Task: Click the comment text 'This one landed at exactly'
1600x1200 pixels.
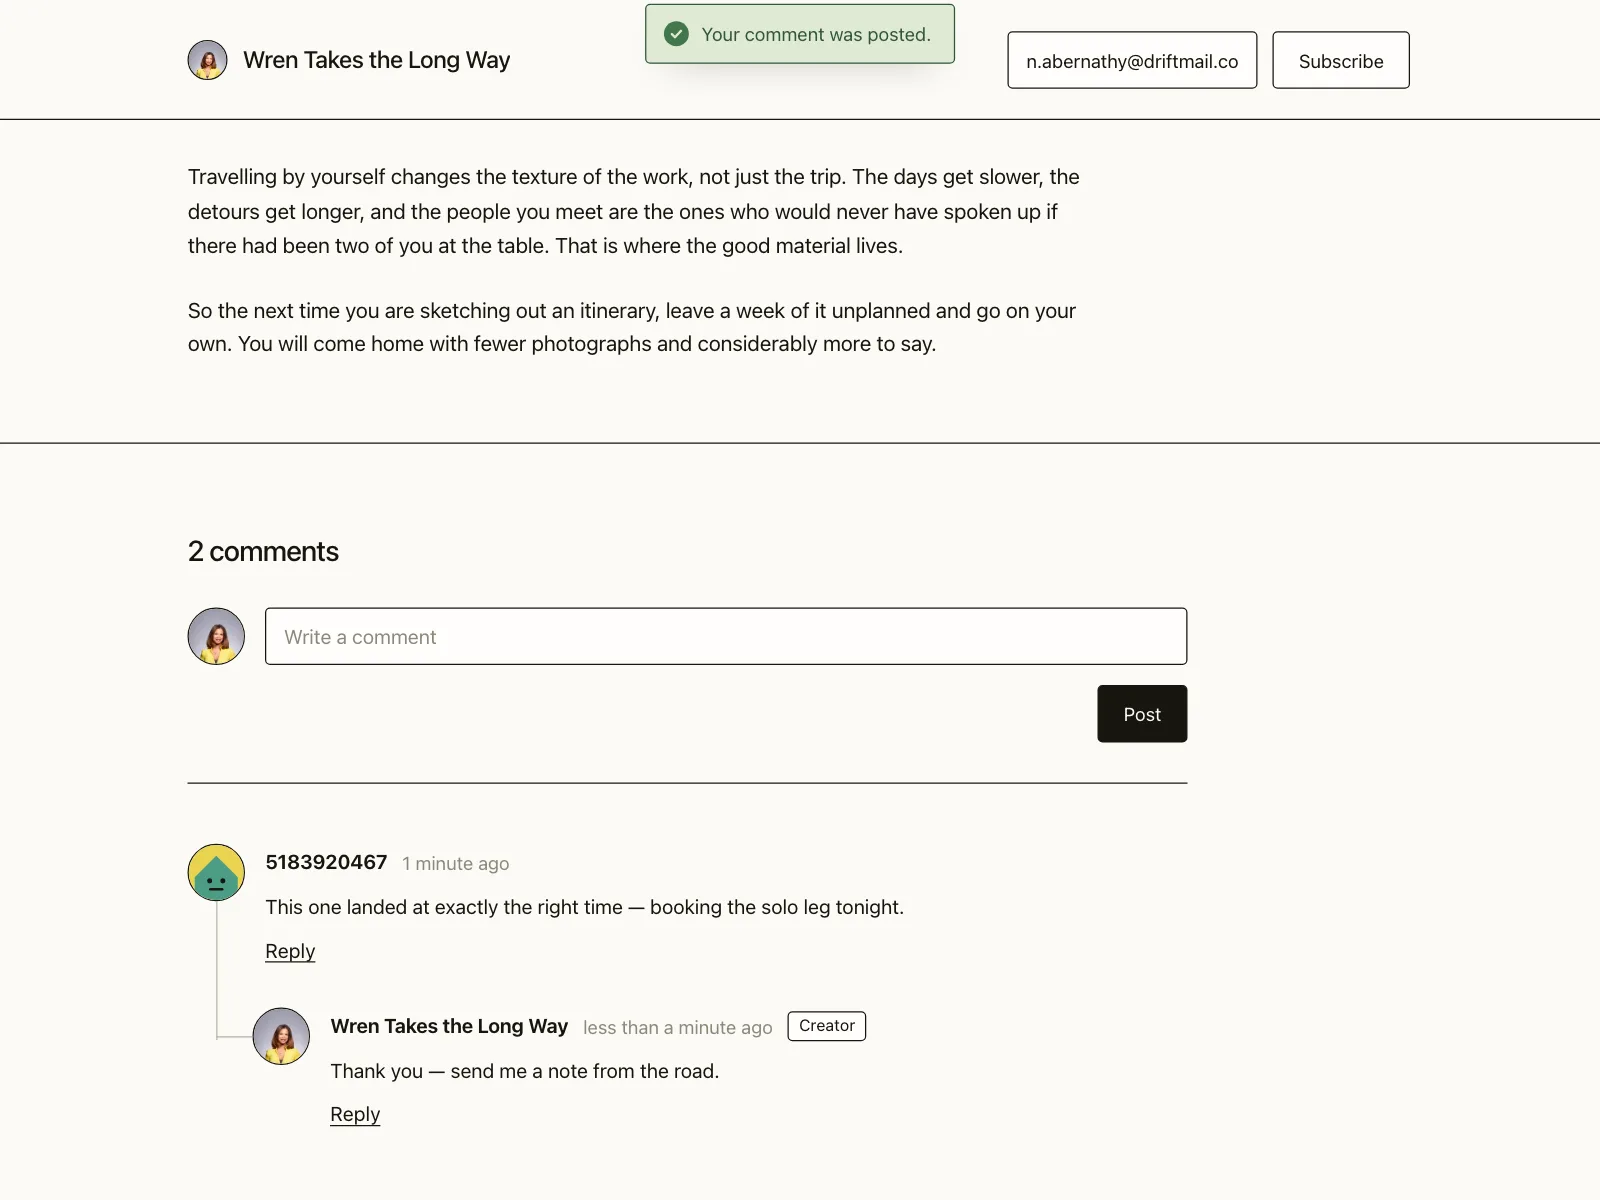Action: [x=584, y=907]
